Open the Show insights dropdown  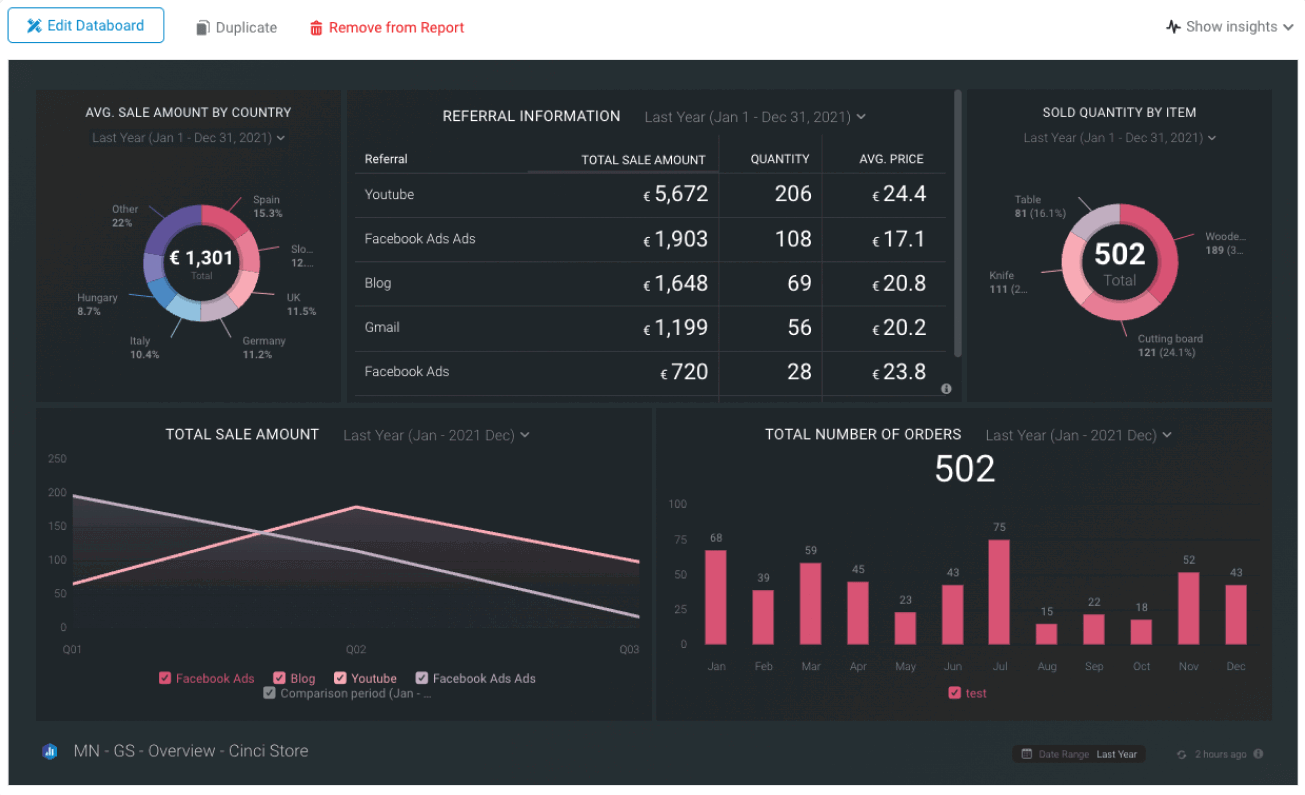pos(1230,26)
